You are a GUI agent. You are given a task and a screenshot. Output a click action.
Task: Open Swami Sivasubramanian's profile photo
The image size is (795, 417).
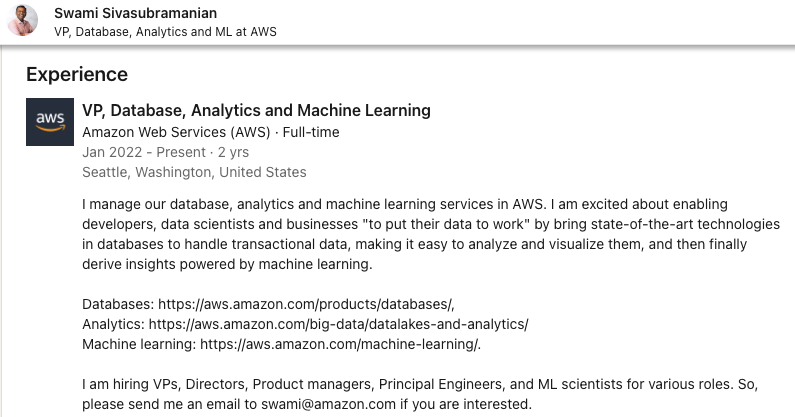[x=22, y=20]
